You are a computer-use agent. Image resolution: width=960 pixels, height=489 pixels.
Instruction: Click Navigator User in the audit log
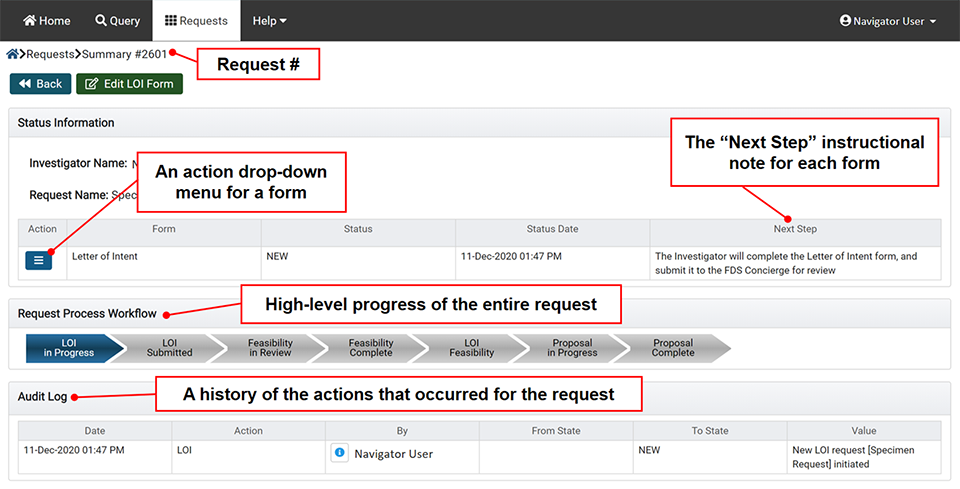point(394,454)
